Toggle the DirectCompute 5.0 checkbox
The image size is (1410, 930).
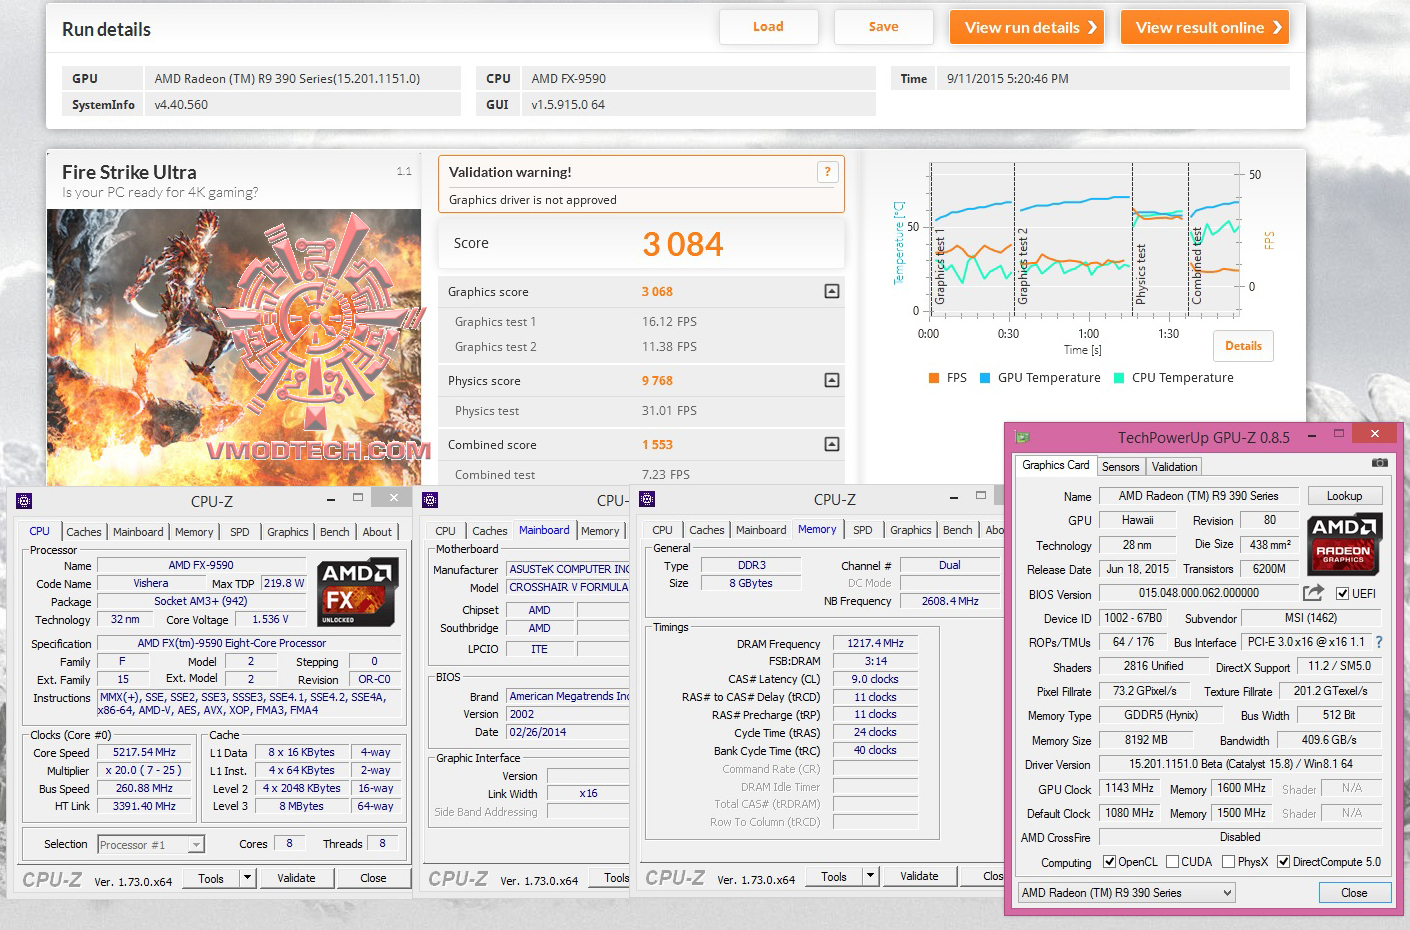(1283, 862)
